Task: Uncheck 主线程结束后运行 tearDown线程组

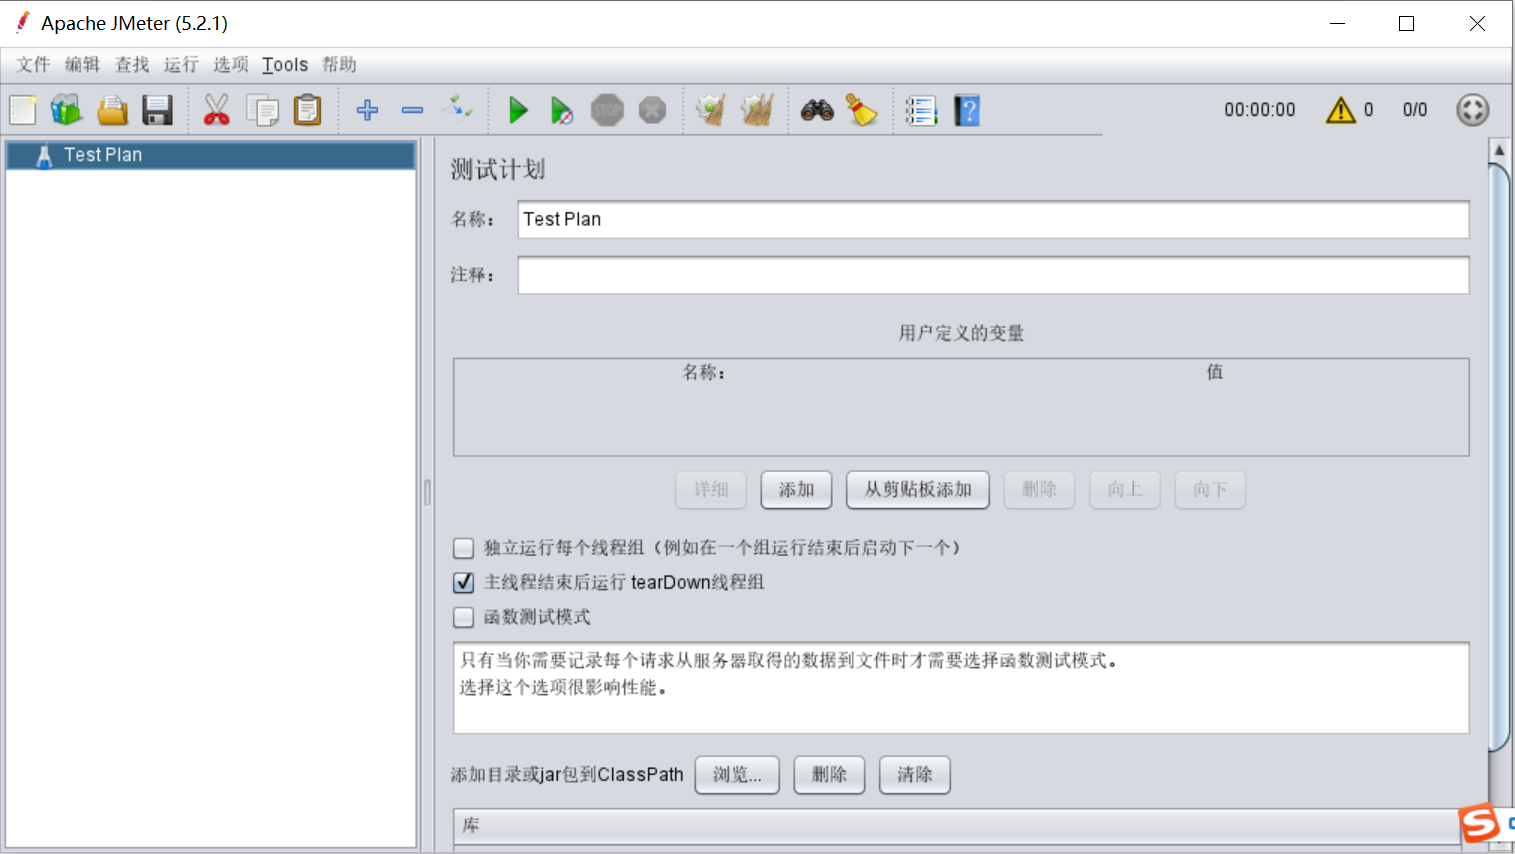Action: coord(463,582)
